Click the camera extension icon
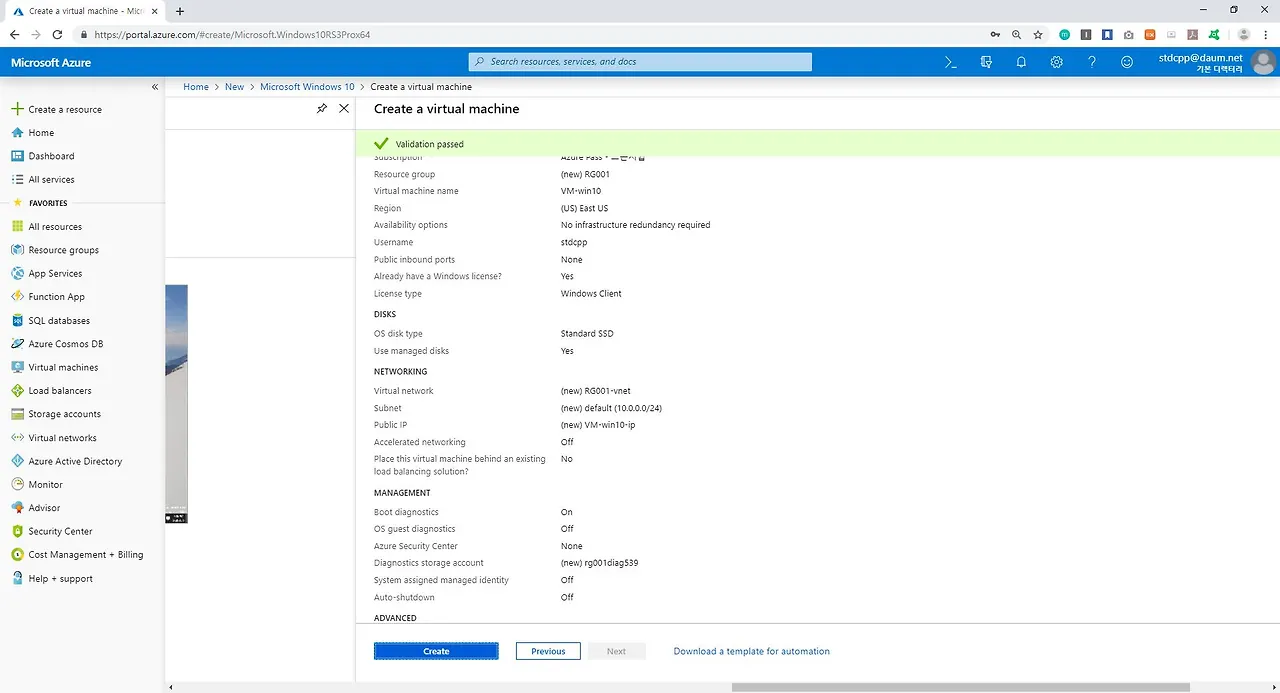 click(x=1128, y=34)
